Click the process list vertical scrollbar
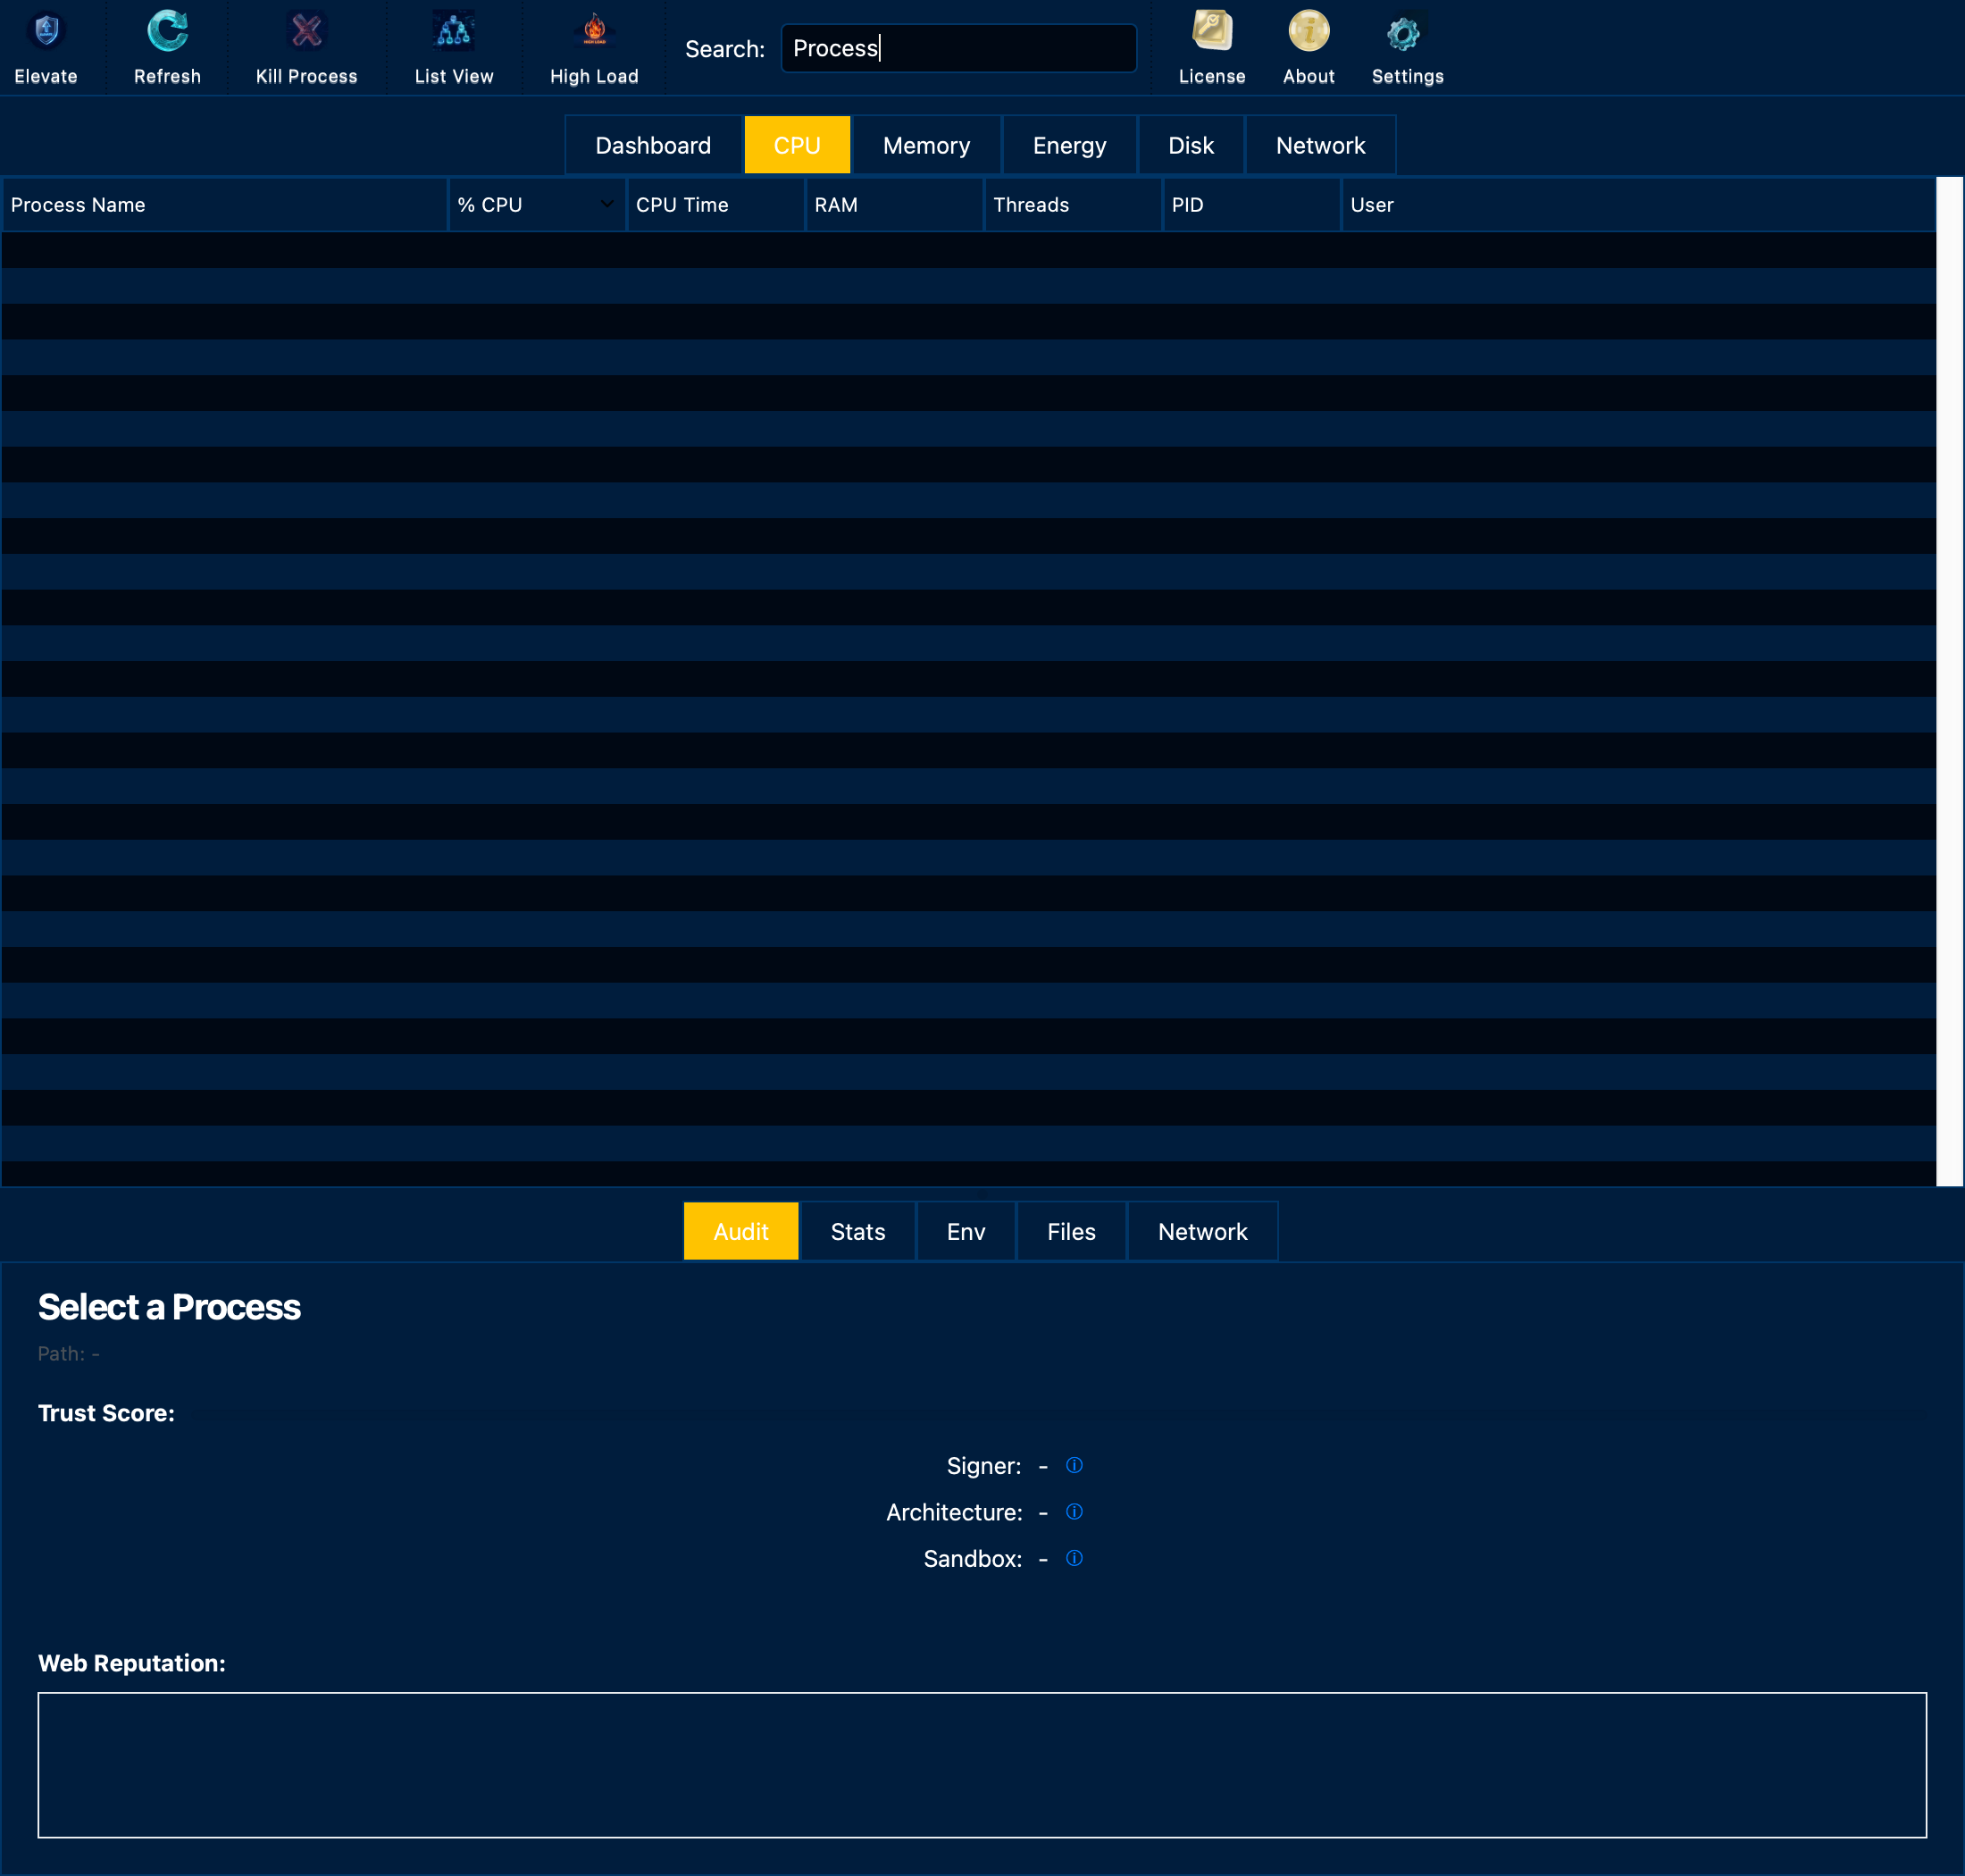This screenshot has height=1876, width=1965. [1949, 680]
